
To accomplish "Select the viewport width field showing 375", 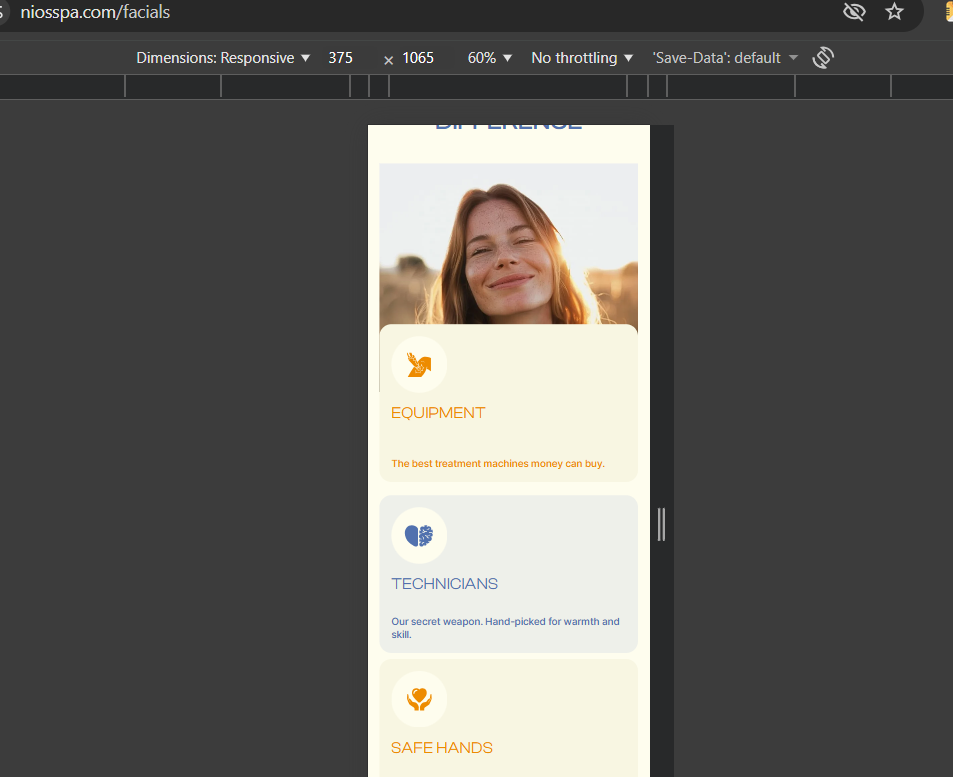I will (x=341, y=58).
